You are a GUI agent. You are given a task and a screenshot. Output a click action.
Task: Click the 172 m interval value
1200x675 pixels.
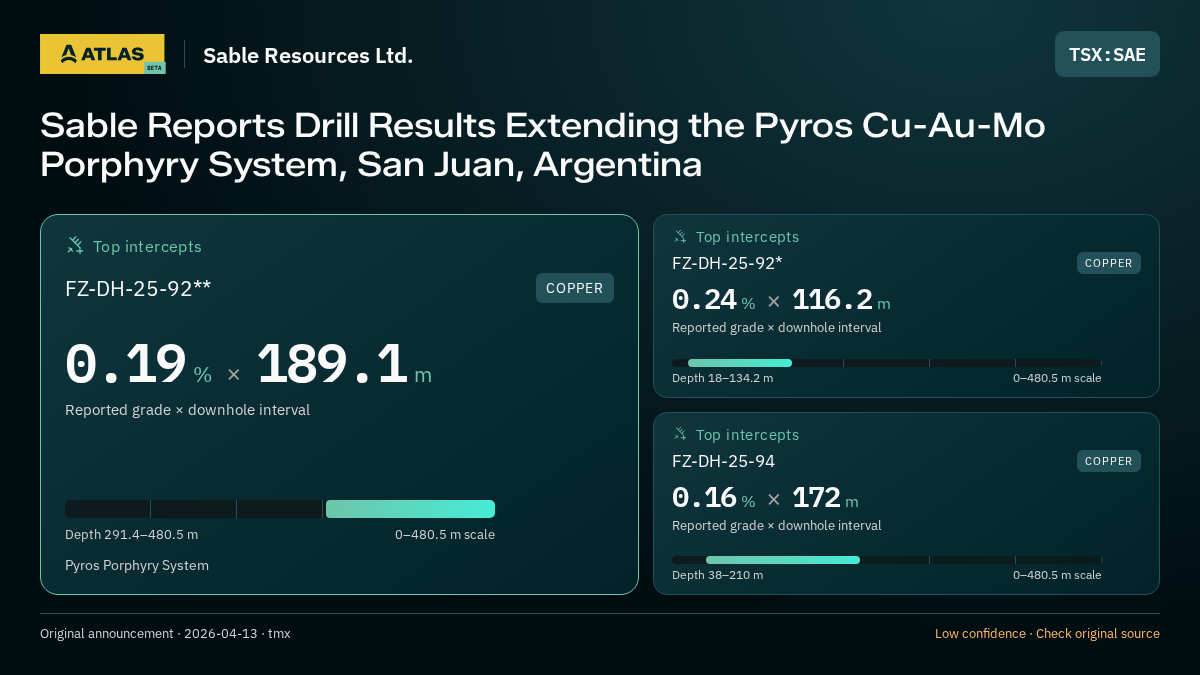coord(825,498)
